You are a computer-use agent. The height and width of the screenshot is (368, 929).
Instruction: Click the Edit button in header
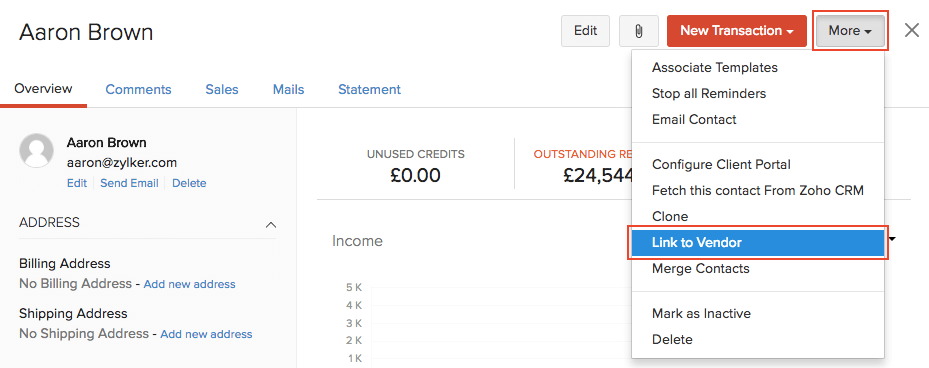[585, 31]
